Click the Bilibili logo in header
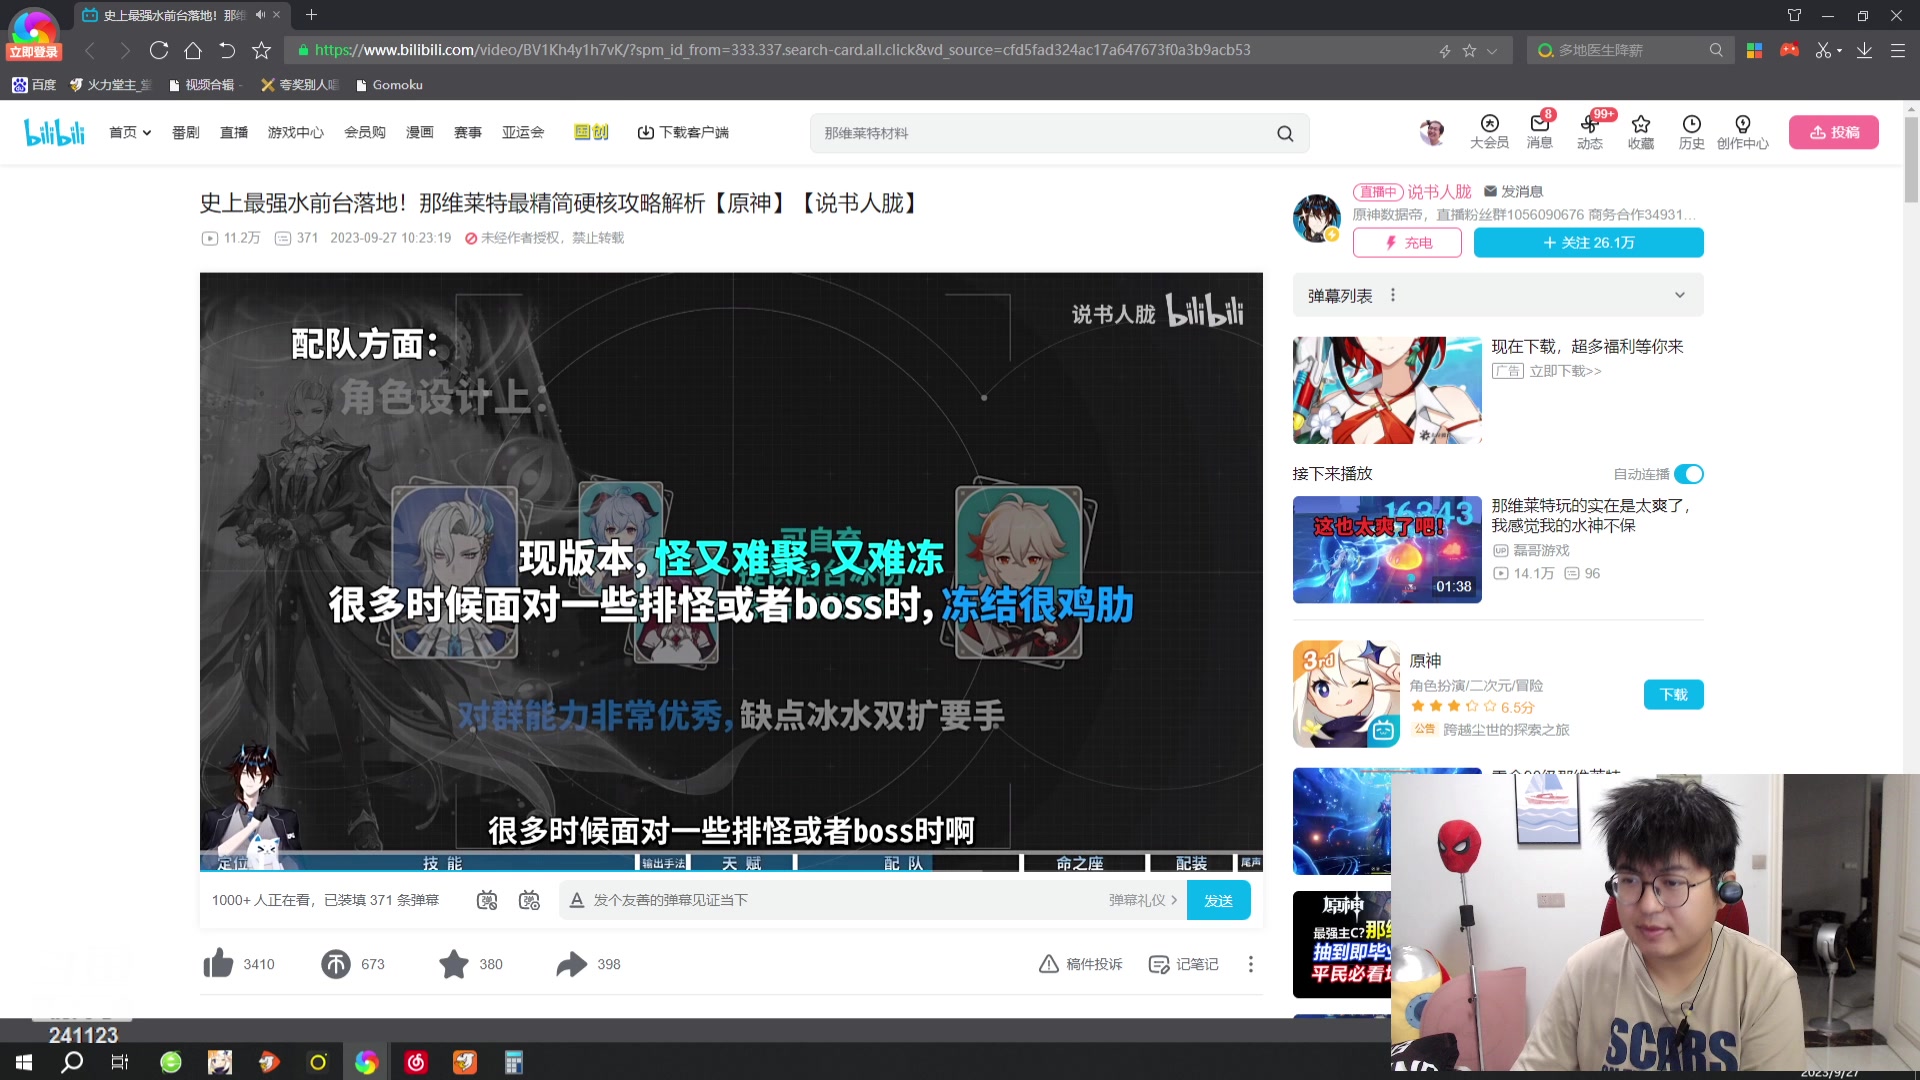 click(54, 132)
